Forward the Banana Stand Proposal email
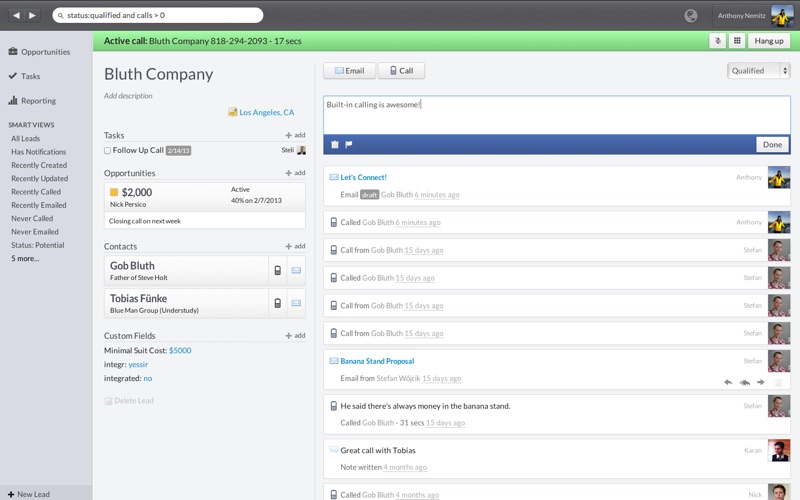 761,382
